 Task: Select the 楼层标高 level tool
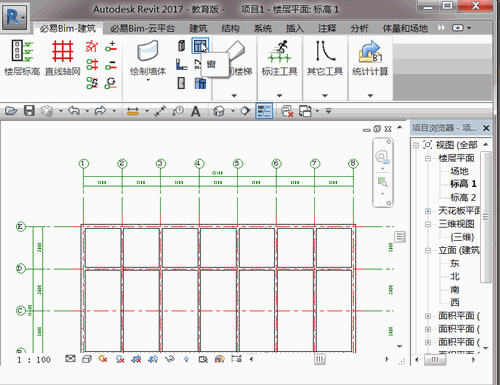pyautogui.click(x=22, y=57)
